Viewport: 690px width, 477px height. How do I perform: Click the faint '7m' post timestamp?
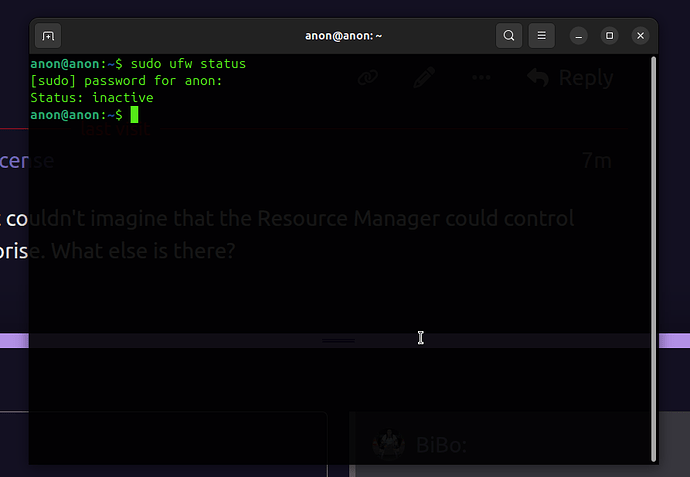tap(597, 160)
